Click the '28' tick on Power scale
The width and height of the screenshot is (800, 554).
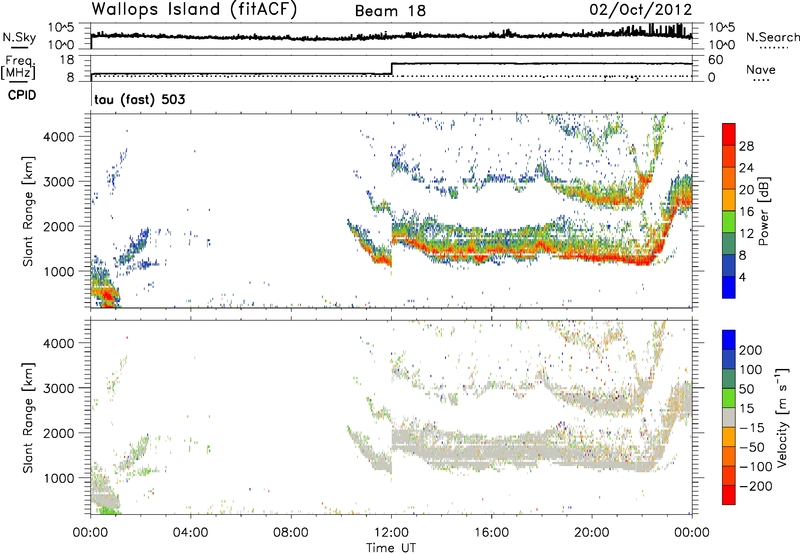pyautogui.click(x=746, y=146)
